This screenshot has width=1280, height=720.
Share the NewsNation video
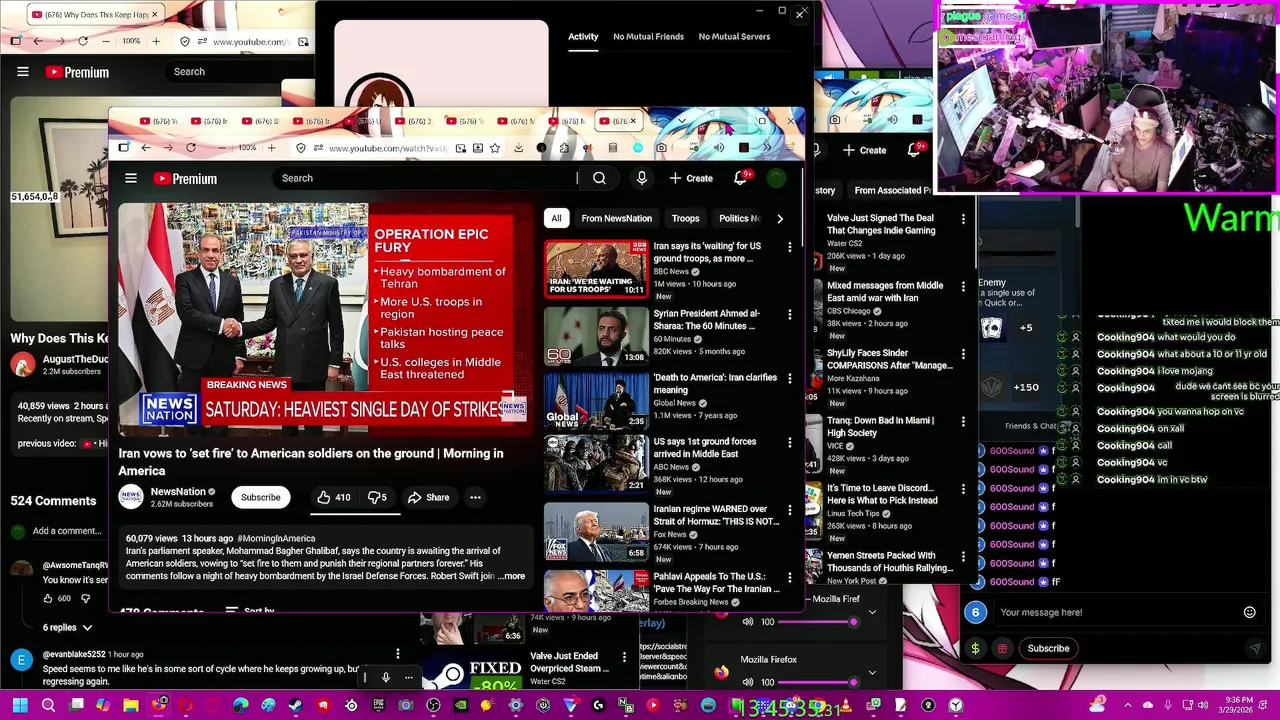[428, 497]
